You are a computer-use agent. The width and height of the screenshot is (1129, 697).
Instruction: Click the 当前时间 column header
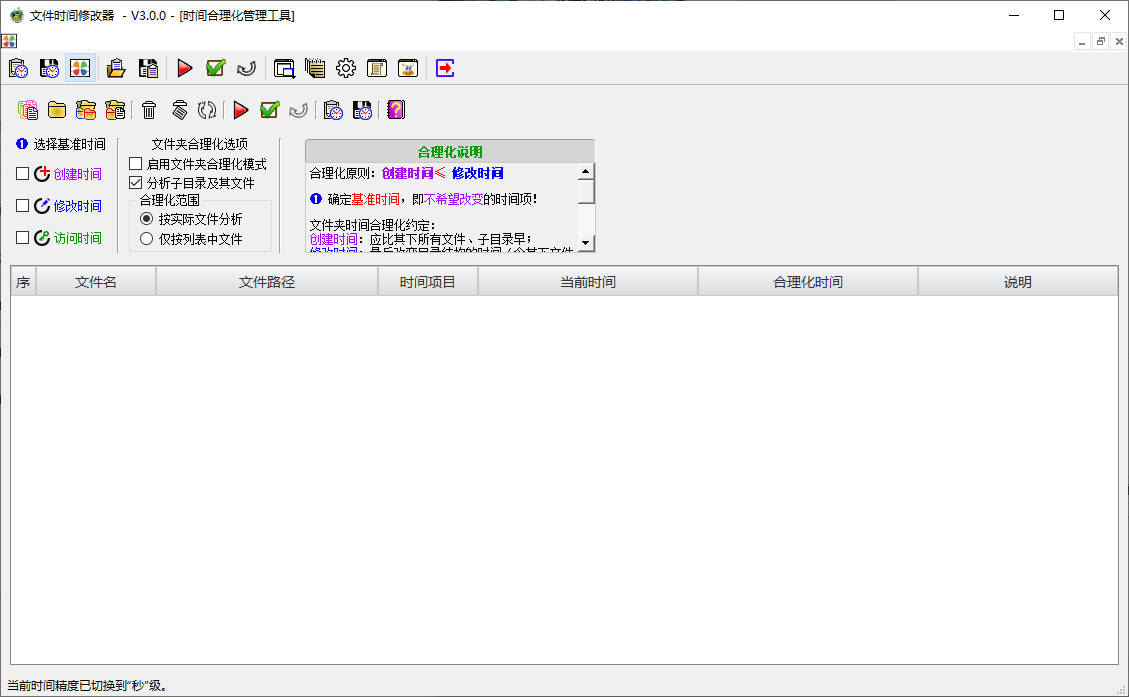tap(588, 282)
